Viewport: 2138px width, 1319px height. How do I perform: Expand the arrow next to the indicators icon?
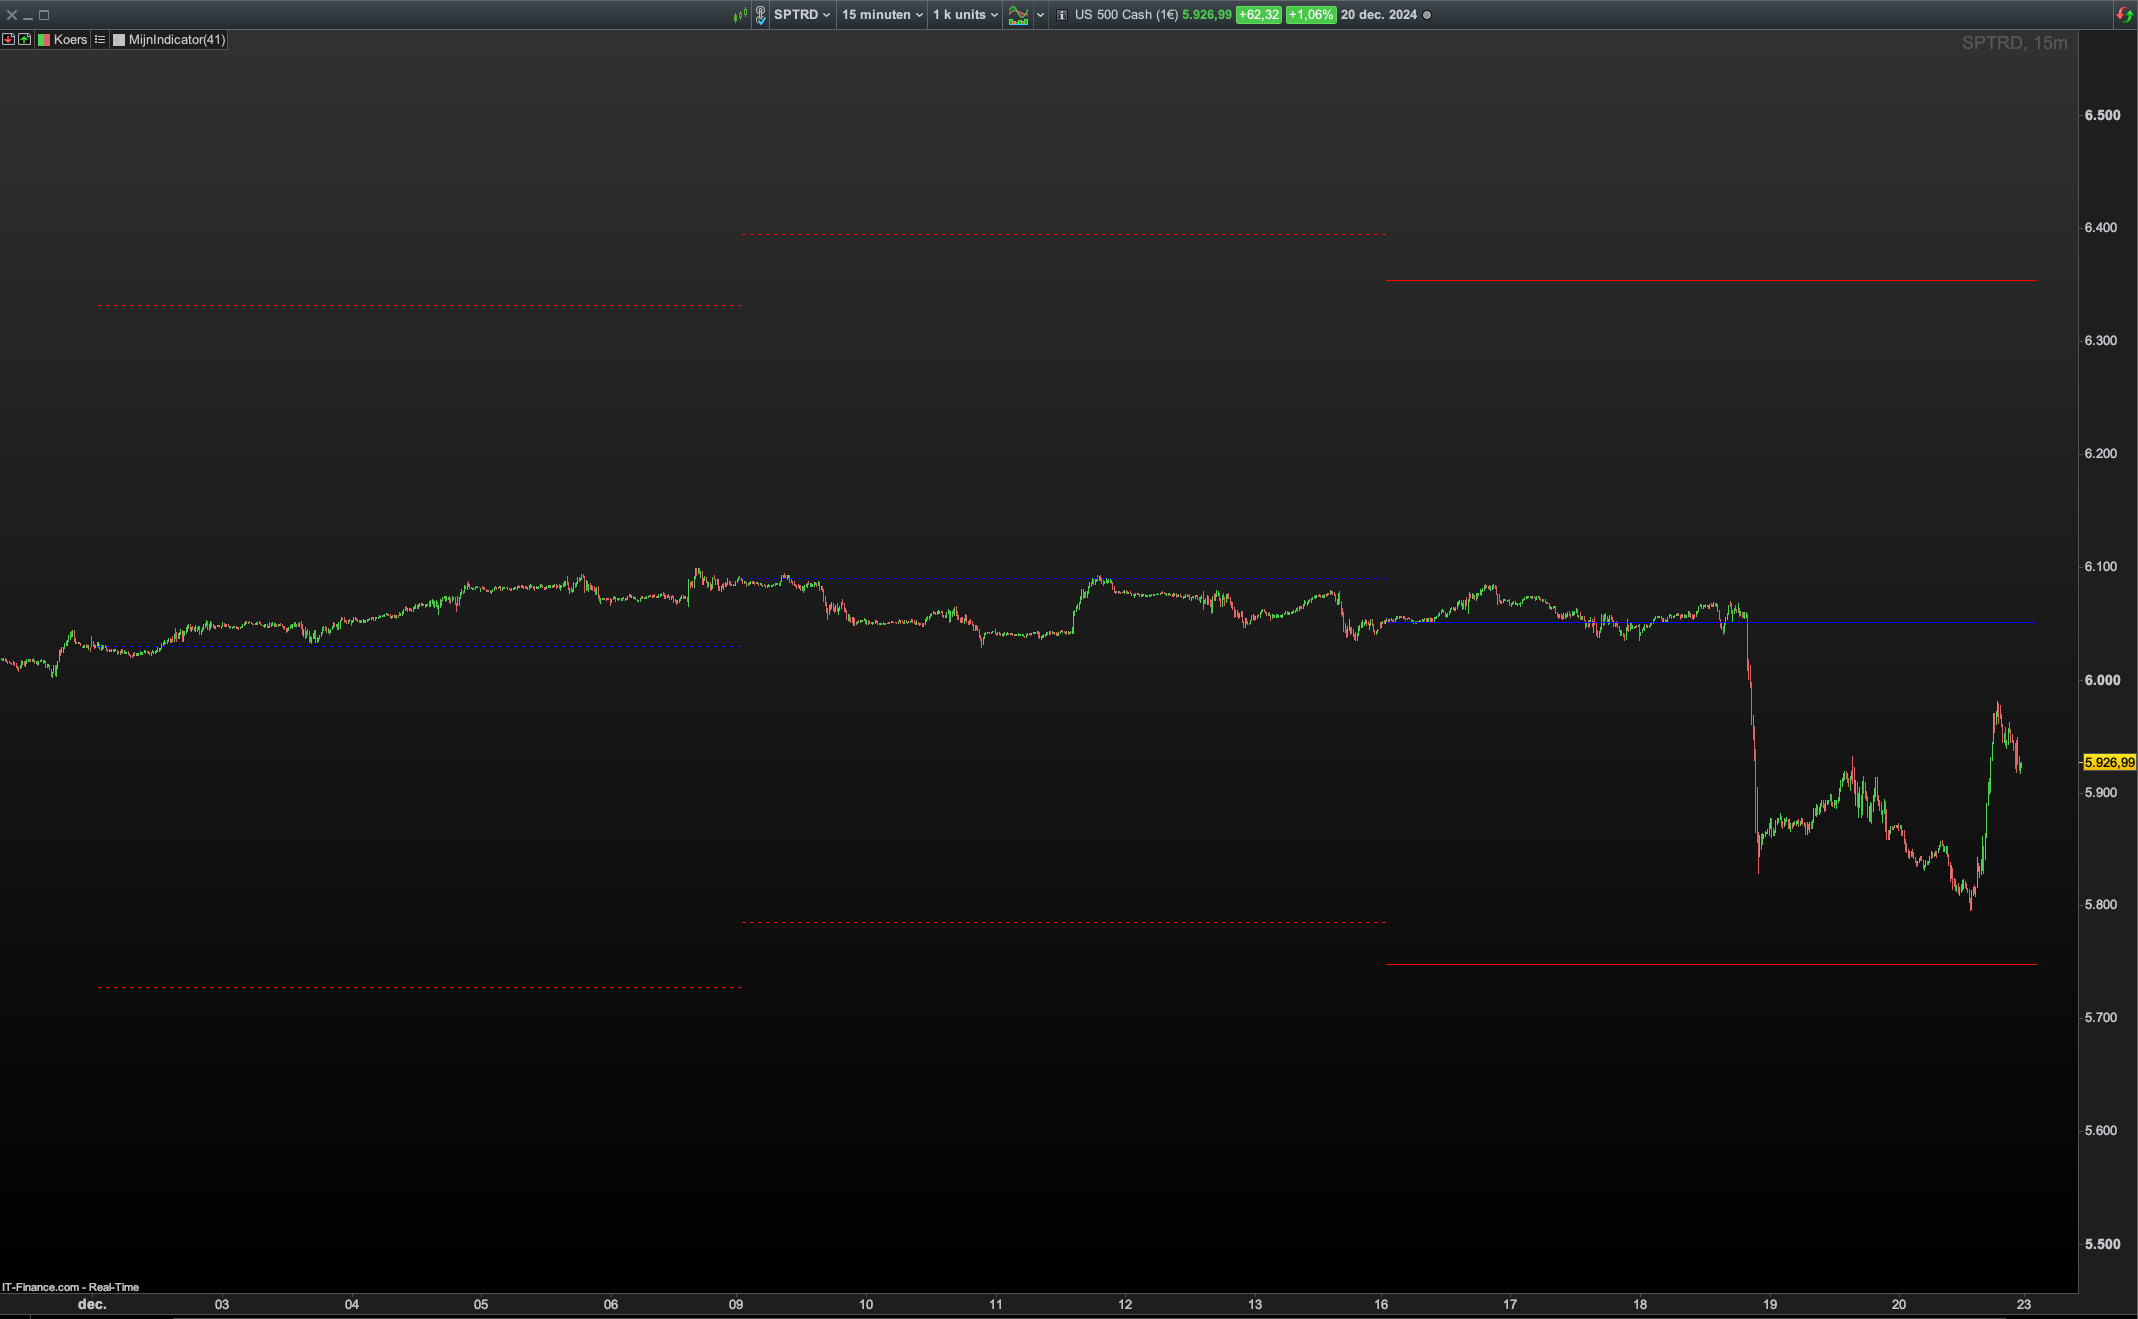(1040, 15)
